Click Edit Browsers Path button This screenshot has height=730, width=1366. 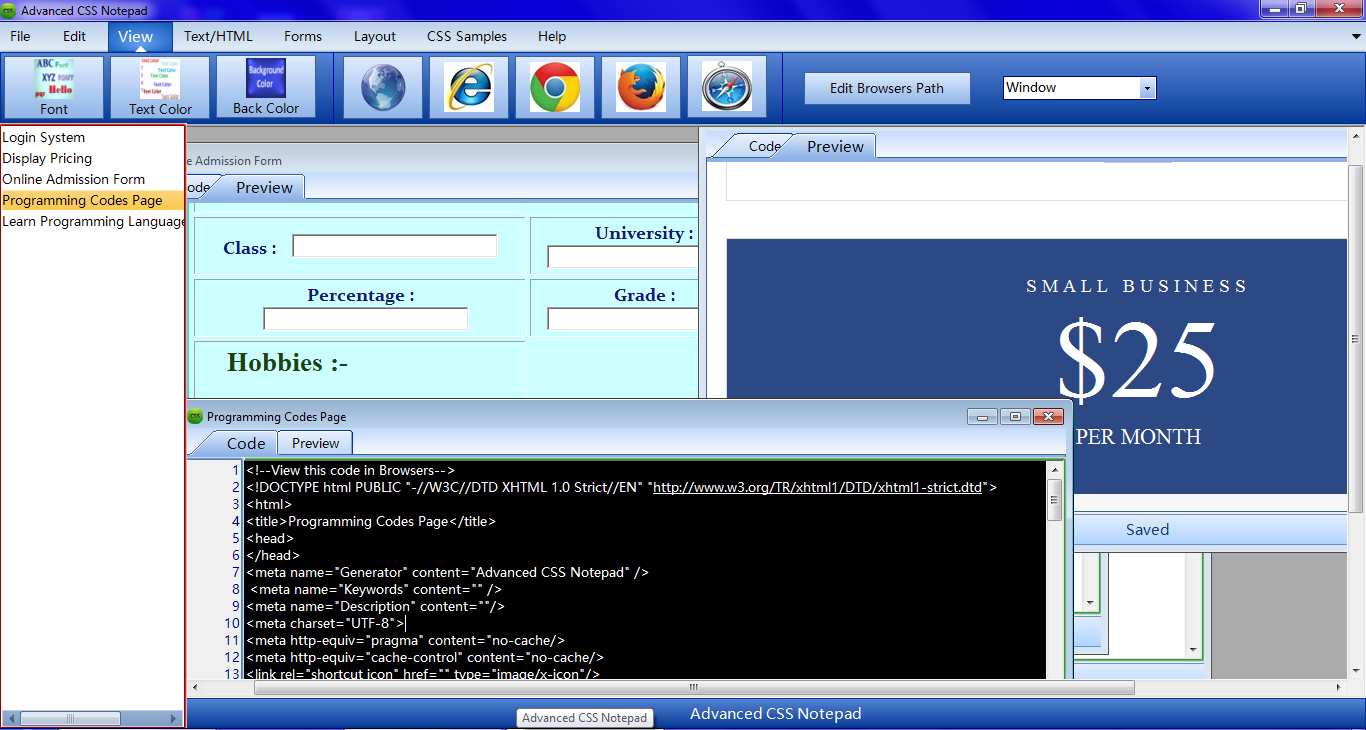tap(886, 88)
